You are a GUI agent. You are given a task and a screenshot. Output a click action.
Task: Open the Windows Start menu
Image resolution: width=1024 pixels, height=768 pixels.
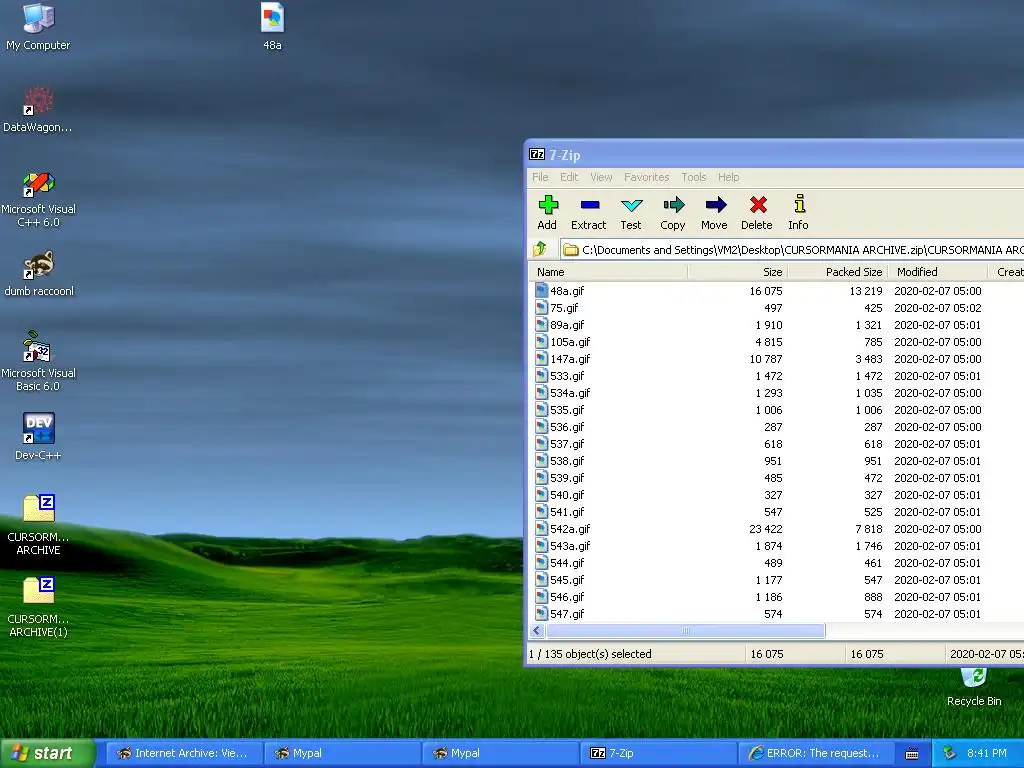48,753
